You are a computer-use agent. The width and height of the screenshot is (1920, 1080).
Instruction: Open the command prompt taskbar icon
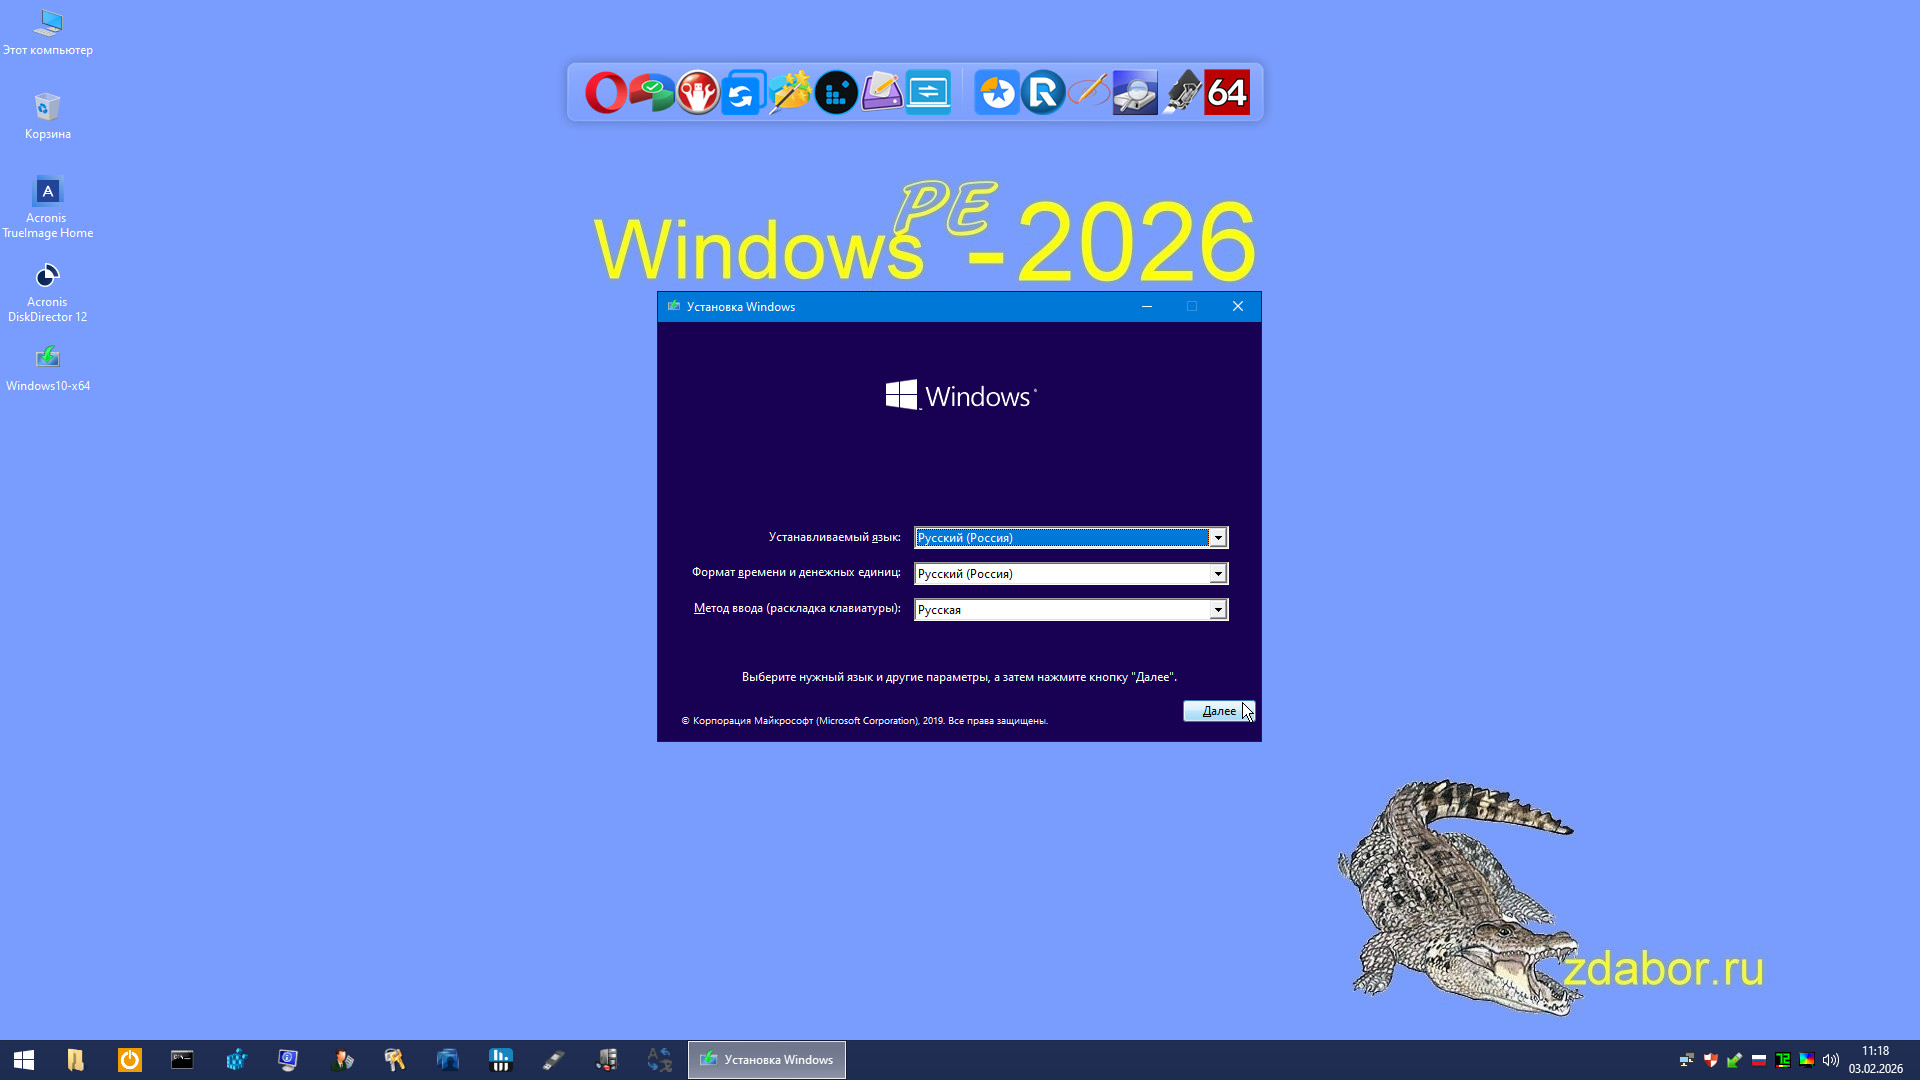click(x=182, y=1060)
